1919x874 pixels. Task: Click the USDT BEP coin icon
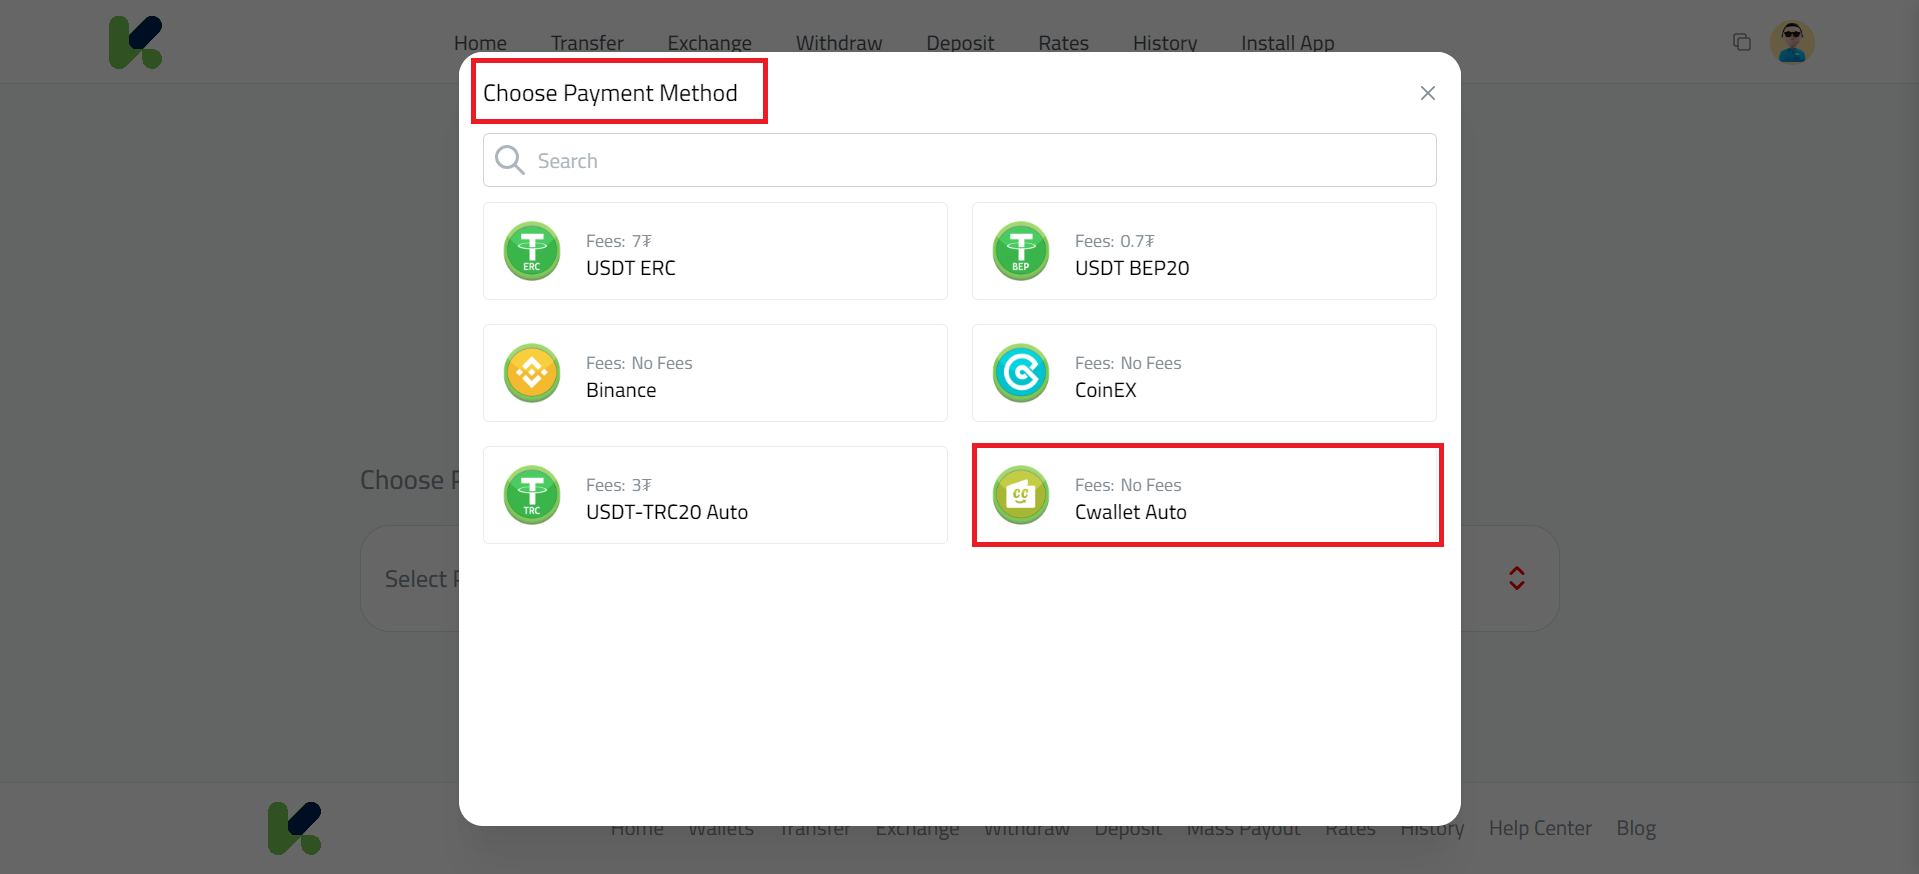[1021, 251]
